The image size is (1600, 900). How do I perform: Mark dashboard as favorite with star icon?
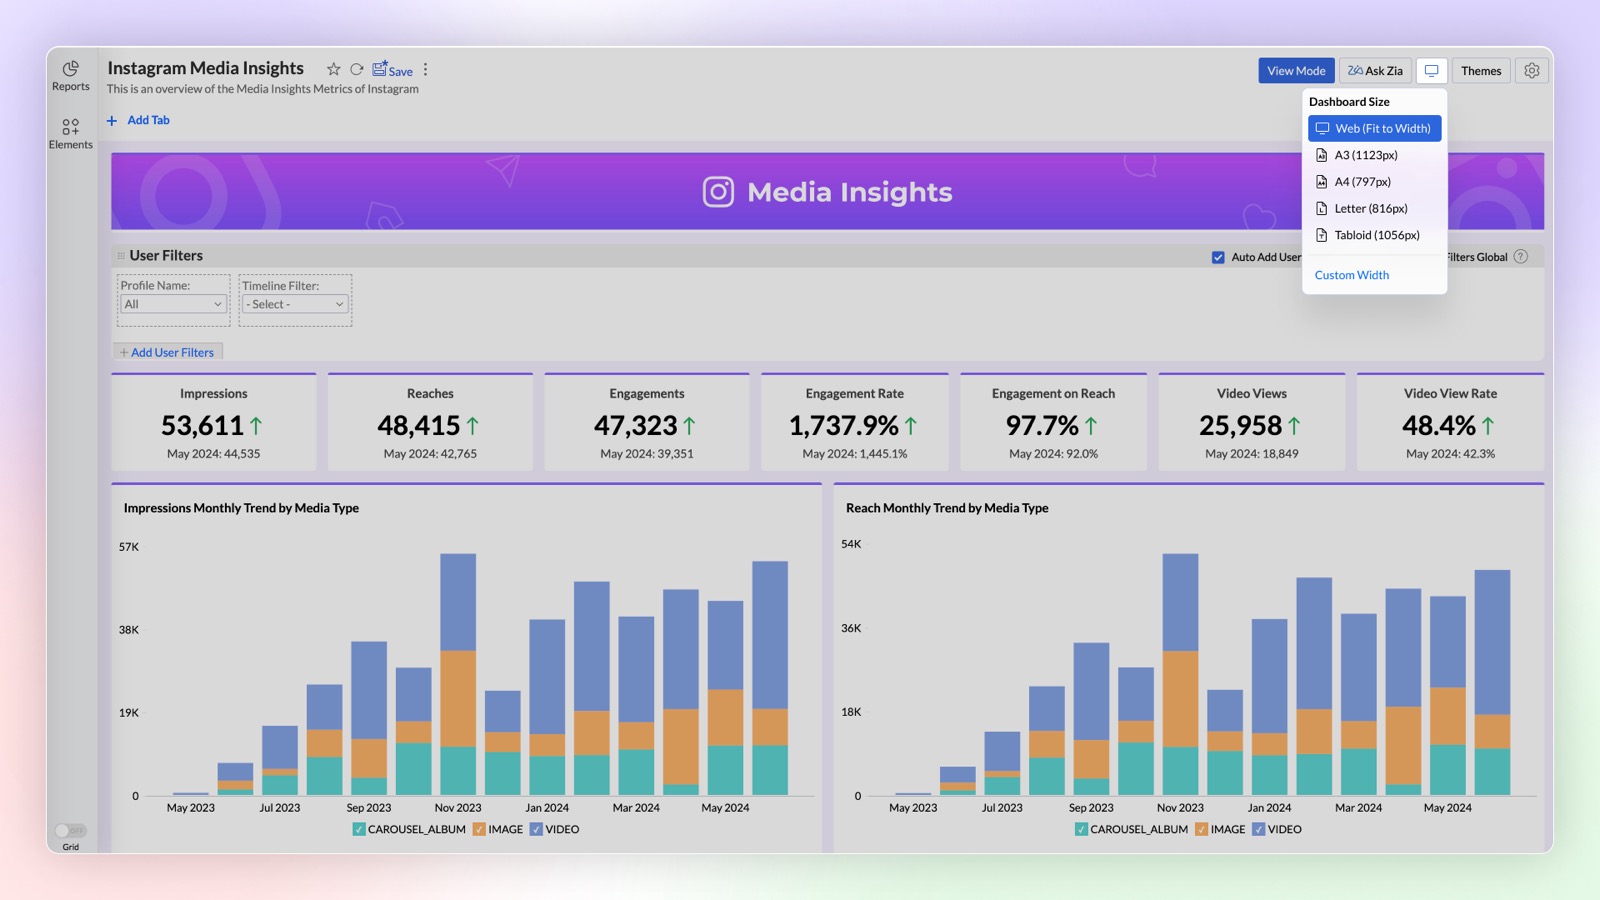pyautogui.click(x=333, y=69)
